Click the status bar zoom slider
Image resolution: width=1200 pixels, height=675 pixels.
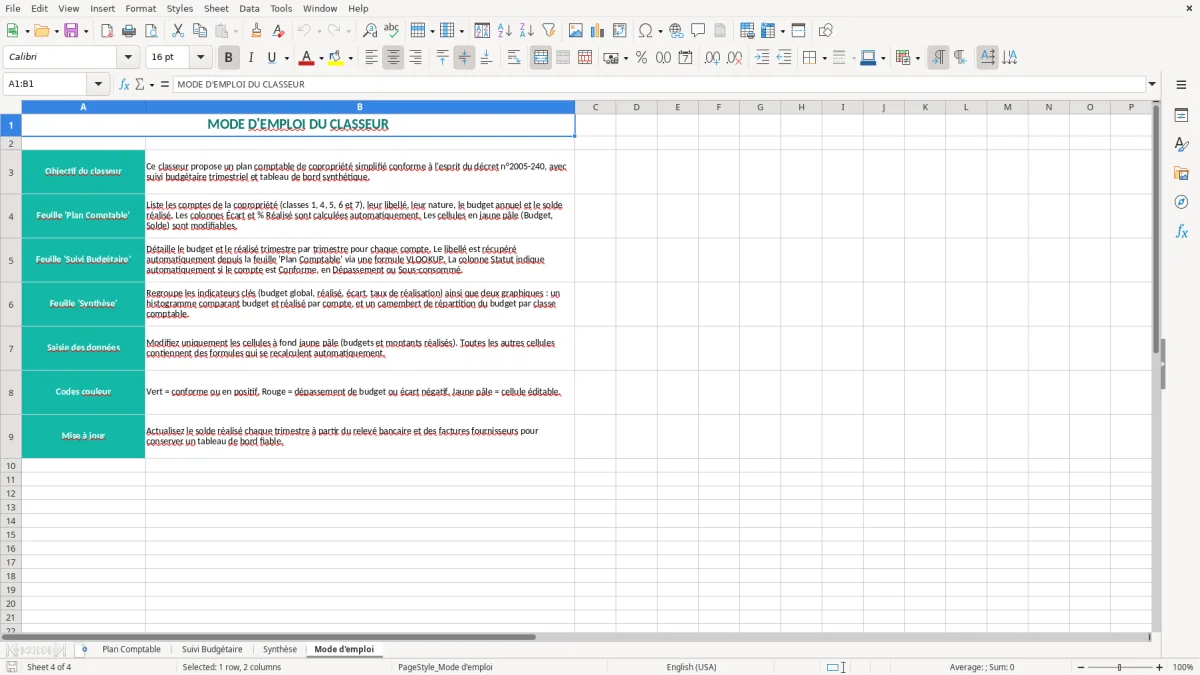[x=1120, y=667]
